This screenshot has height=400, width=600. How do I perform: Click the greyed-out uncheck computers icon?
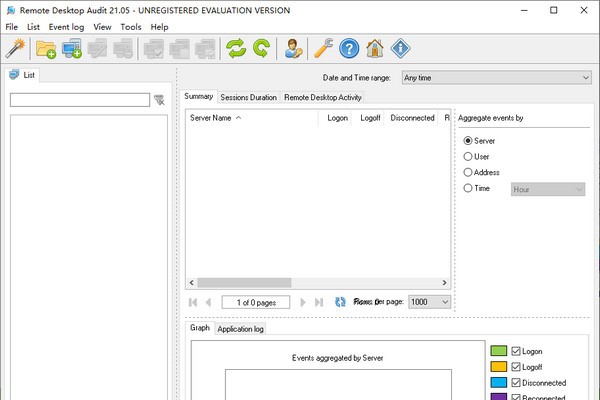179,49
